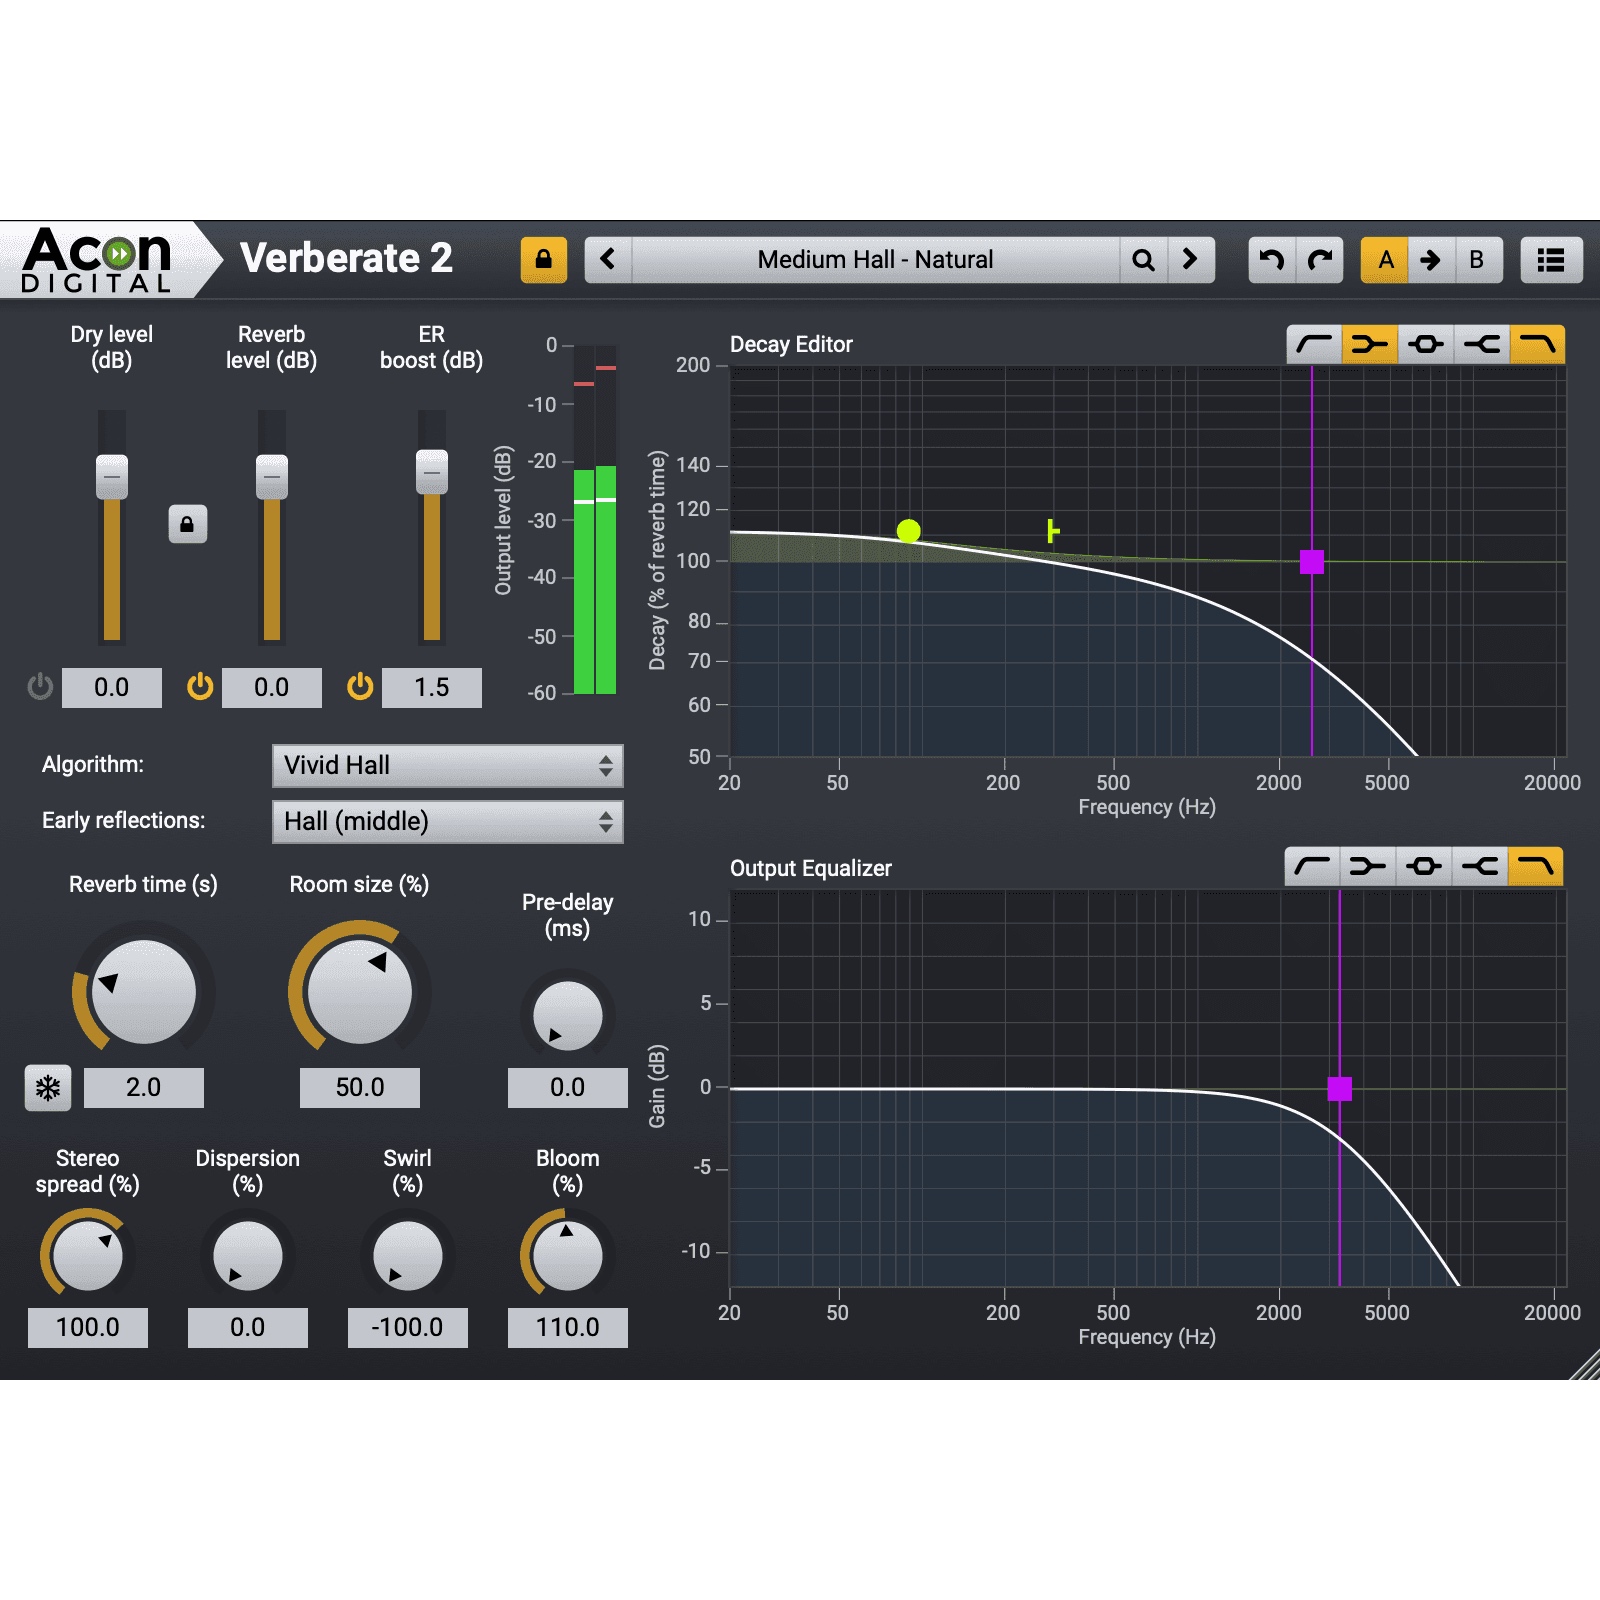Open the Early reflections dropdown
Image resolution: width=1600 pixels, height=1600 pixels.
[x=447, y=821]
